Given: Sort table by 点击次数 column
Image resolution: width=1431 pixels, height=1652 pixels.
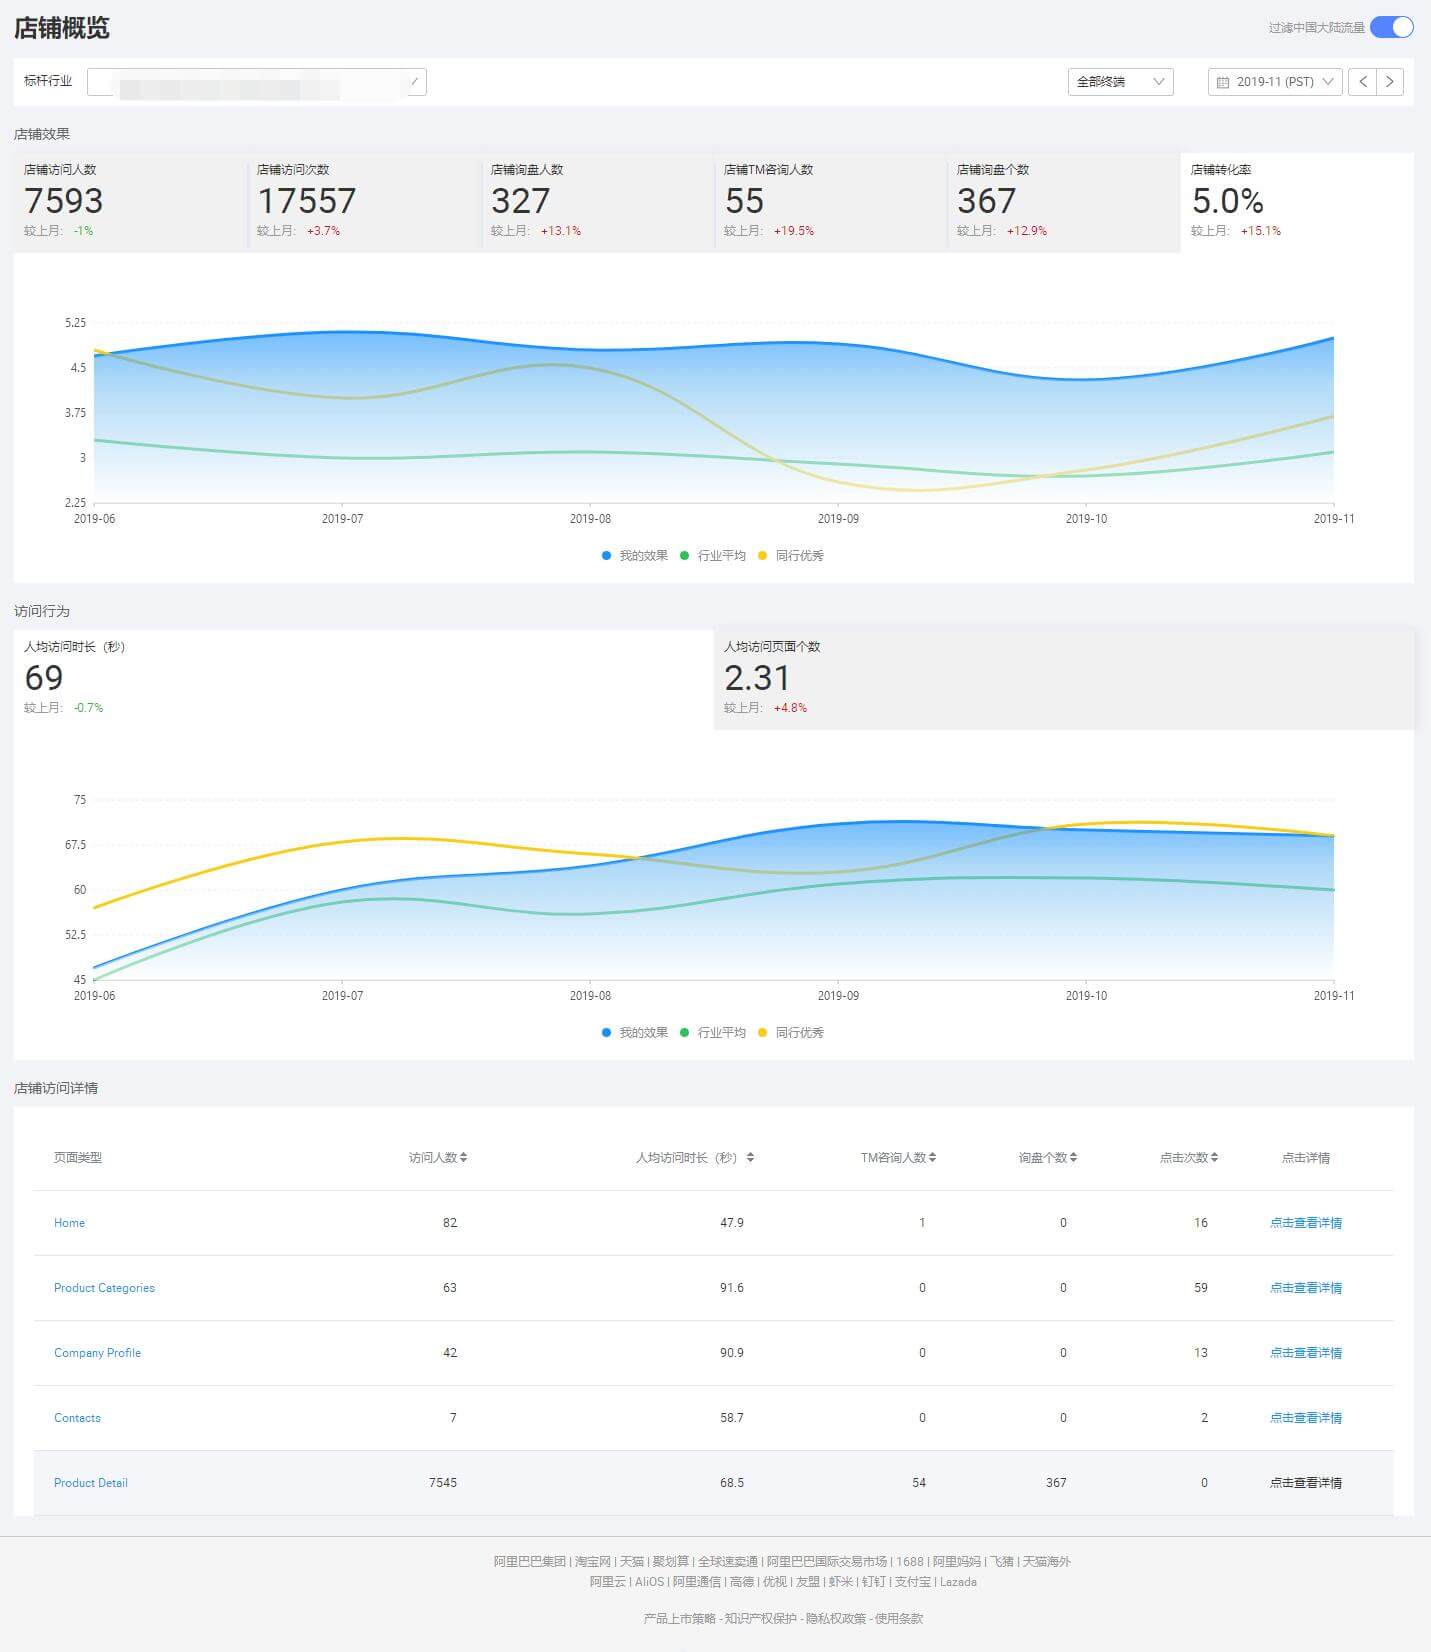Looking at the screenshot, I should click(1188, 1158).
